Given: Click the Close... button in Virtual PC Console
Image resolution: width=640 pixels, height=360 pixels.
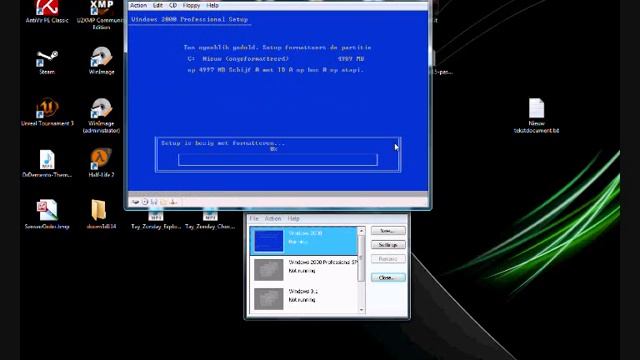Looking at the screenshot, I should 388,277.
